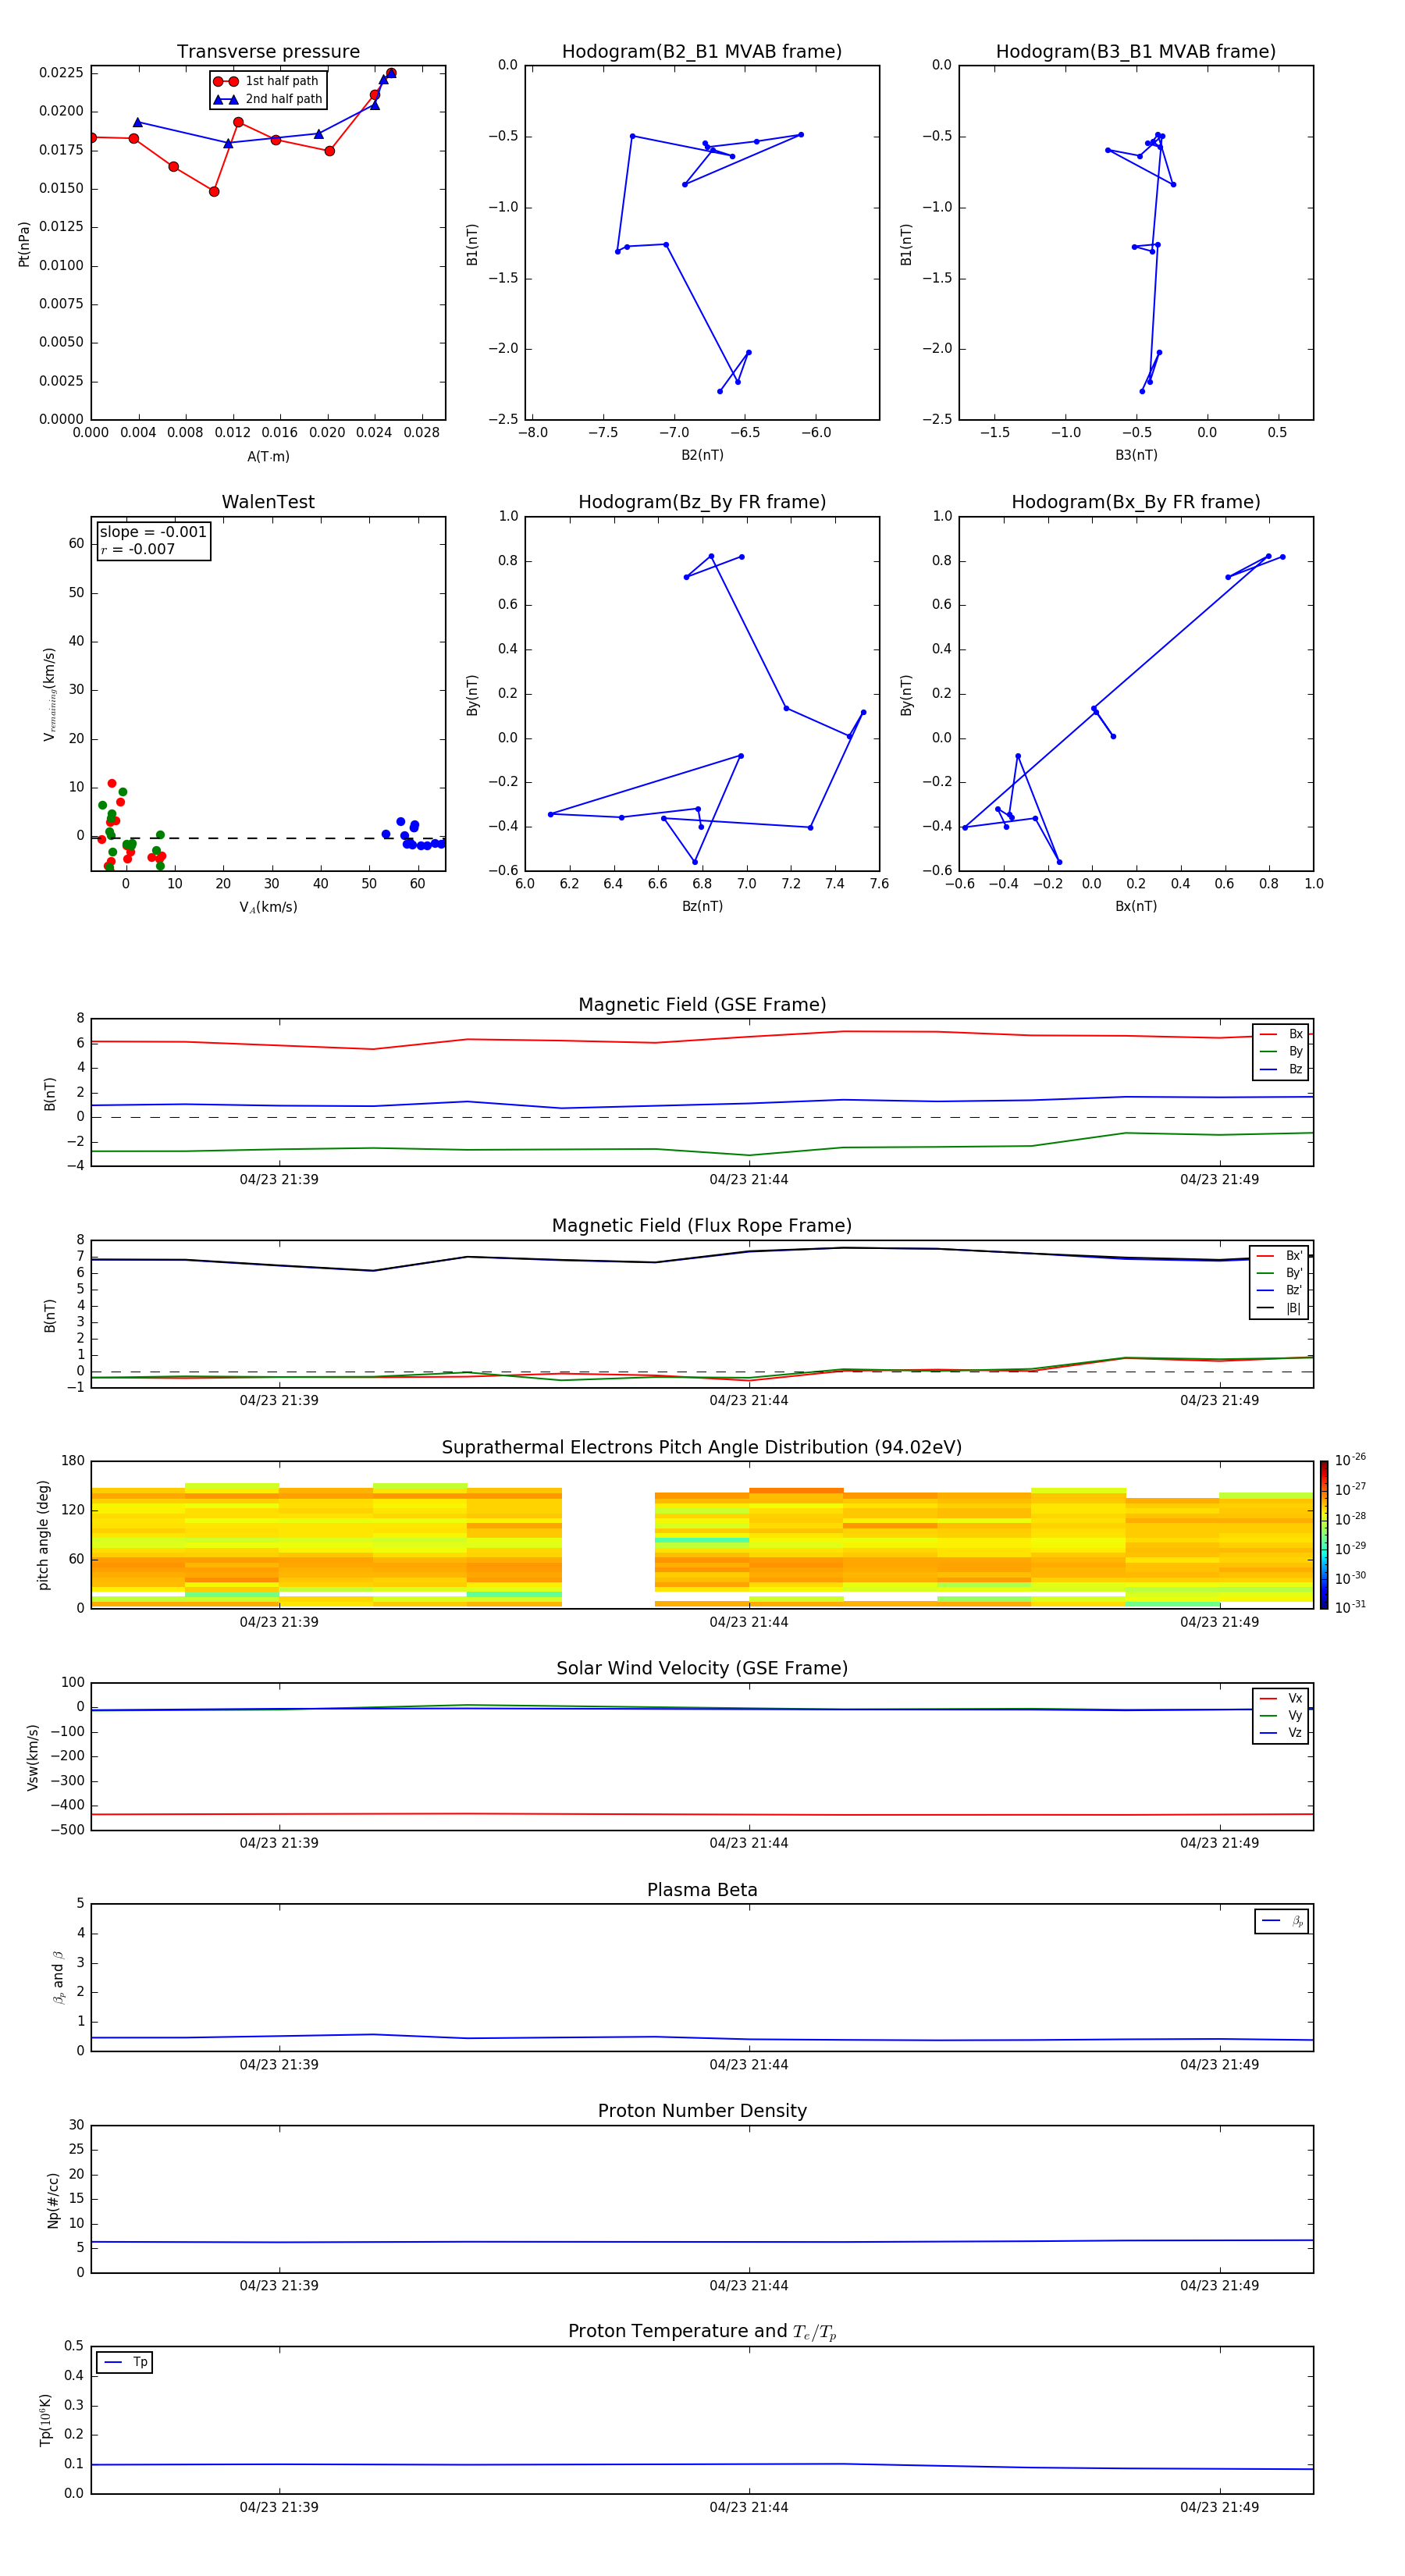1405x2576 pixels.
Task: Click the βp legend entry in Plasma Beta
Action: (1282, 1921)
